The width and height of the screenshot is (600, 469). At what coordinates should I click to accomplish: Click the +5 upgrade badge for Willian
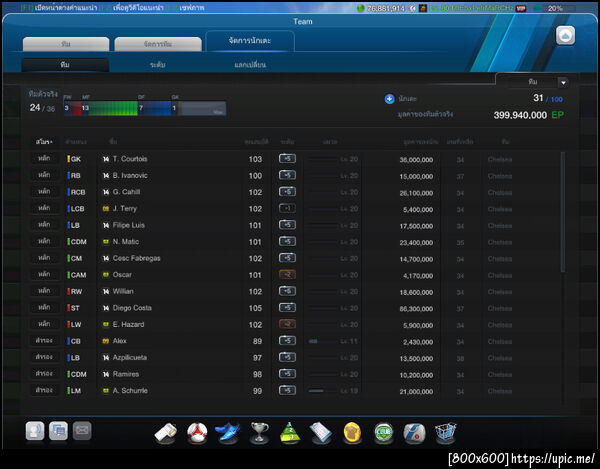coord(287,291)
